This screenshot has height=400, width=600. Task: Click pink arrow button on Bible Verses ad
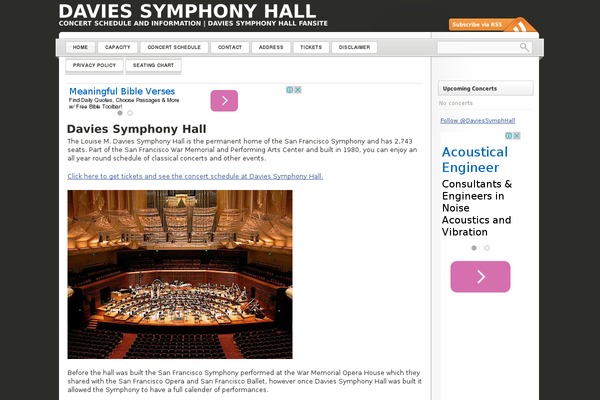224,100
